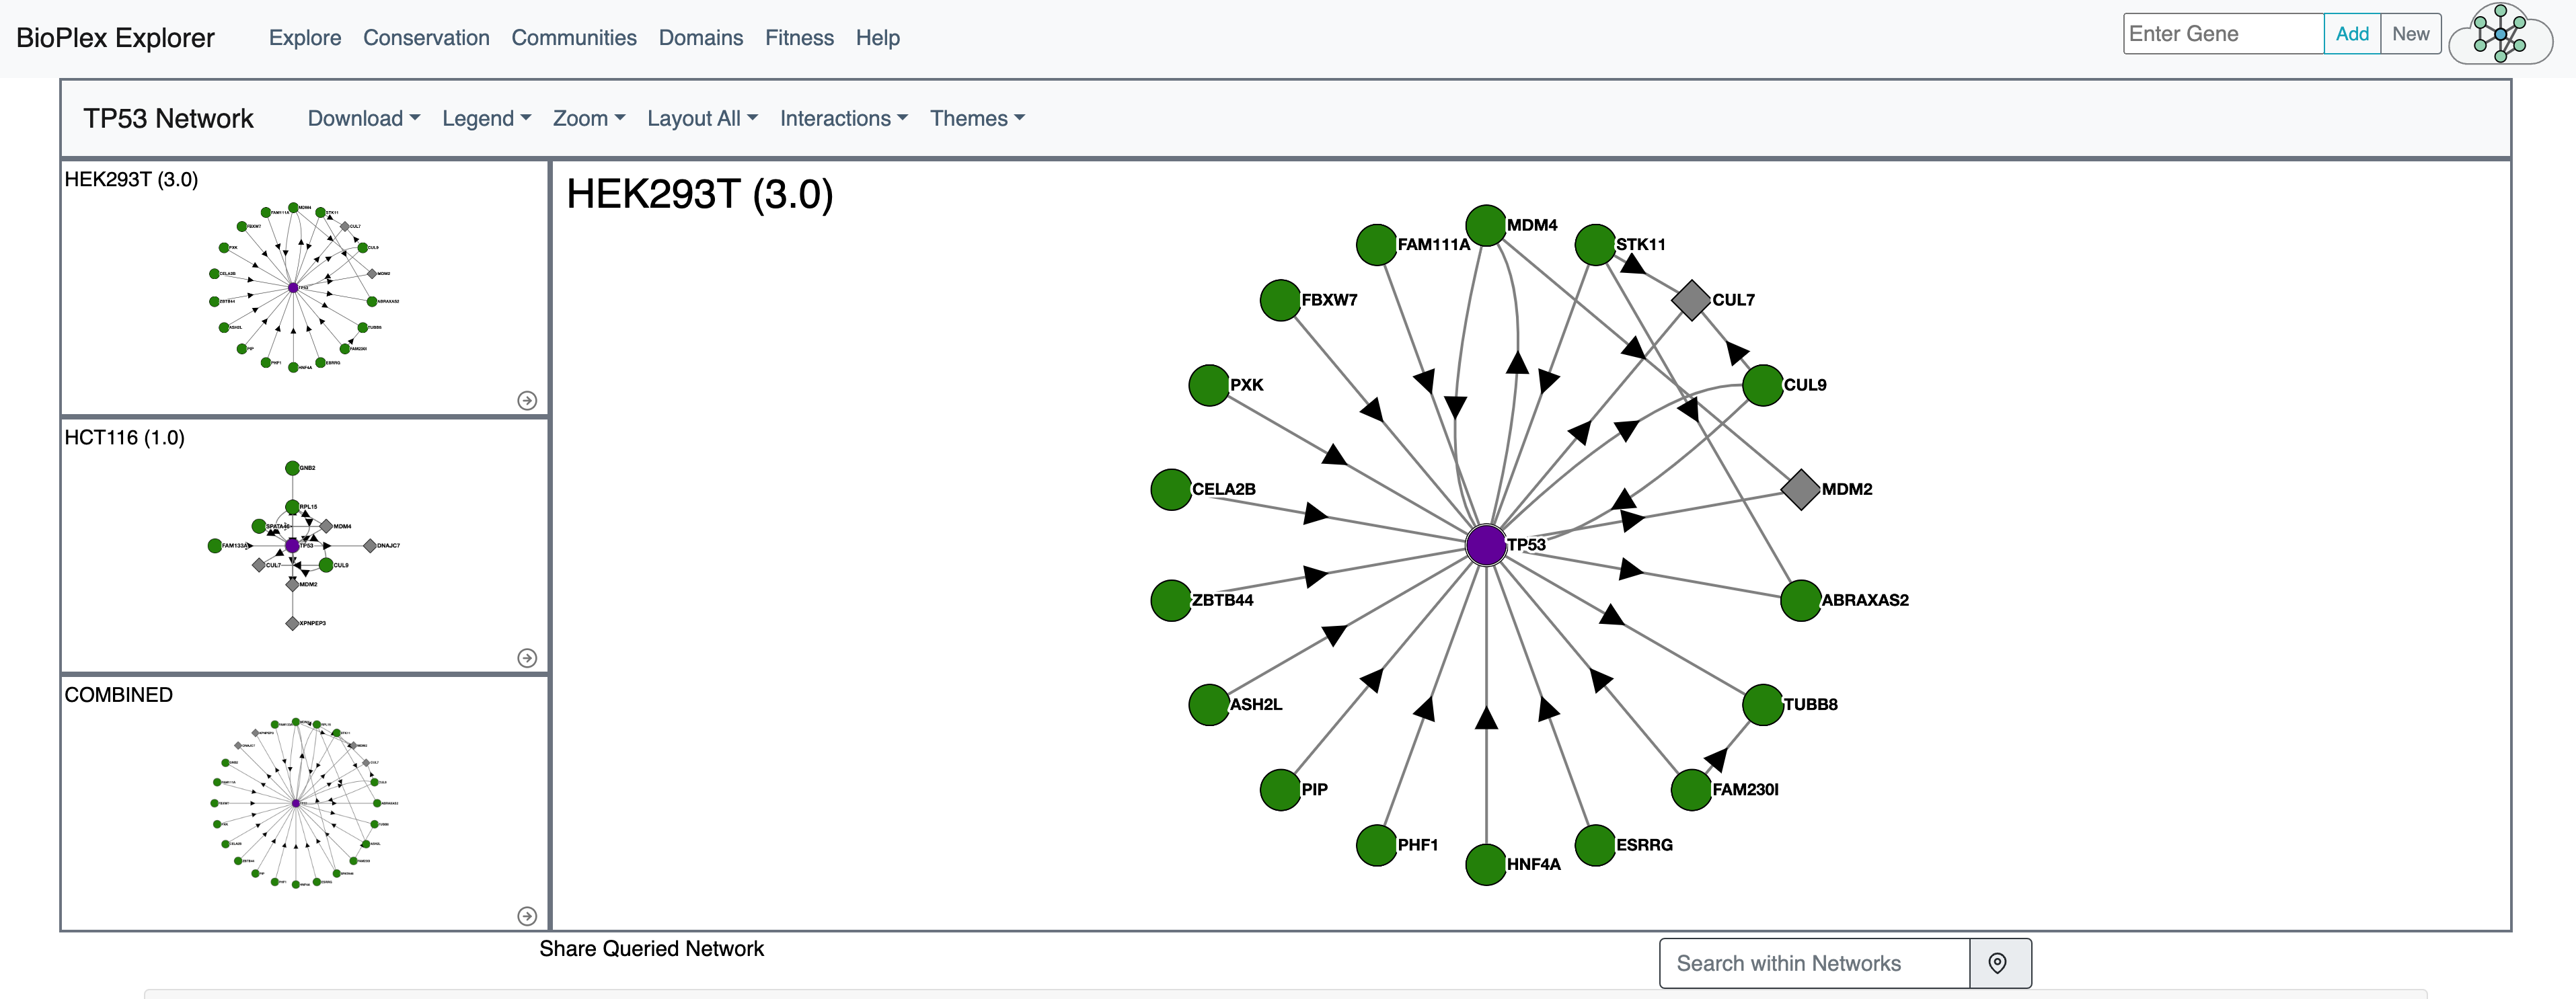Select the gray MDM2 diamond node
Screen dimensions: 2576x999
point(1800,489)
